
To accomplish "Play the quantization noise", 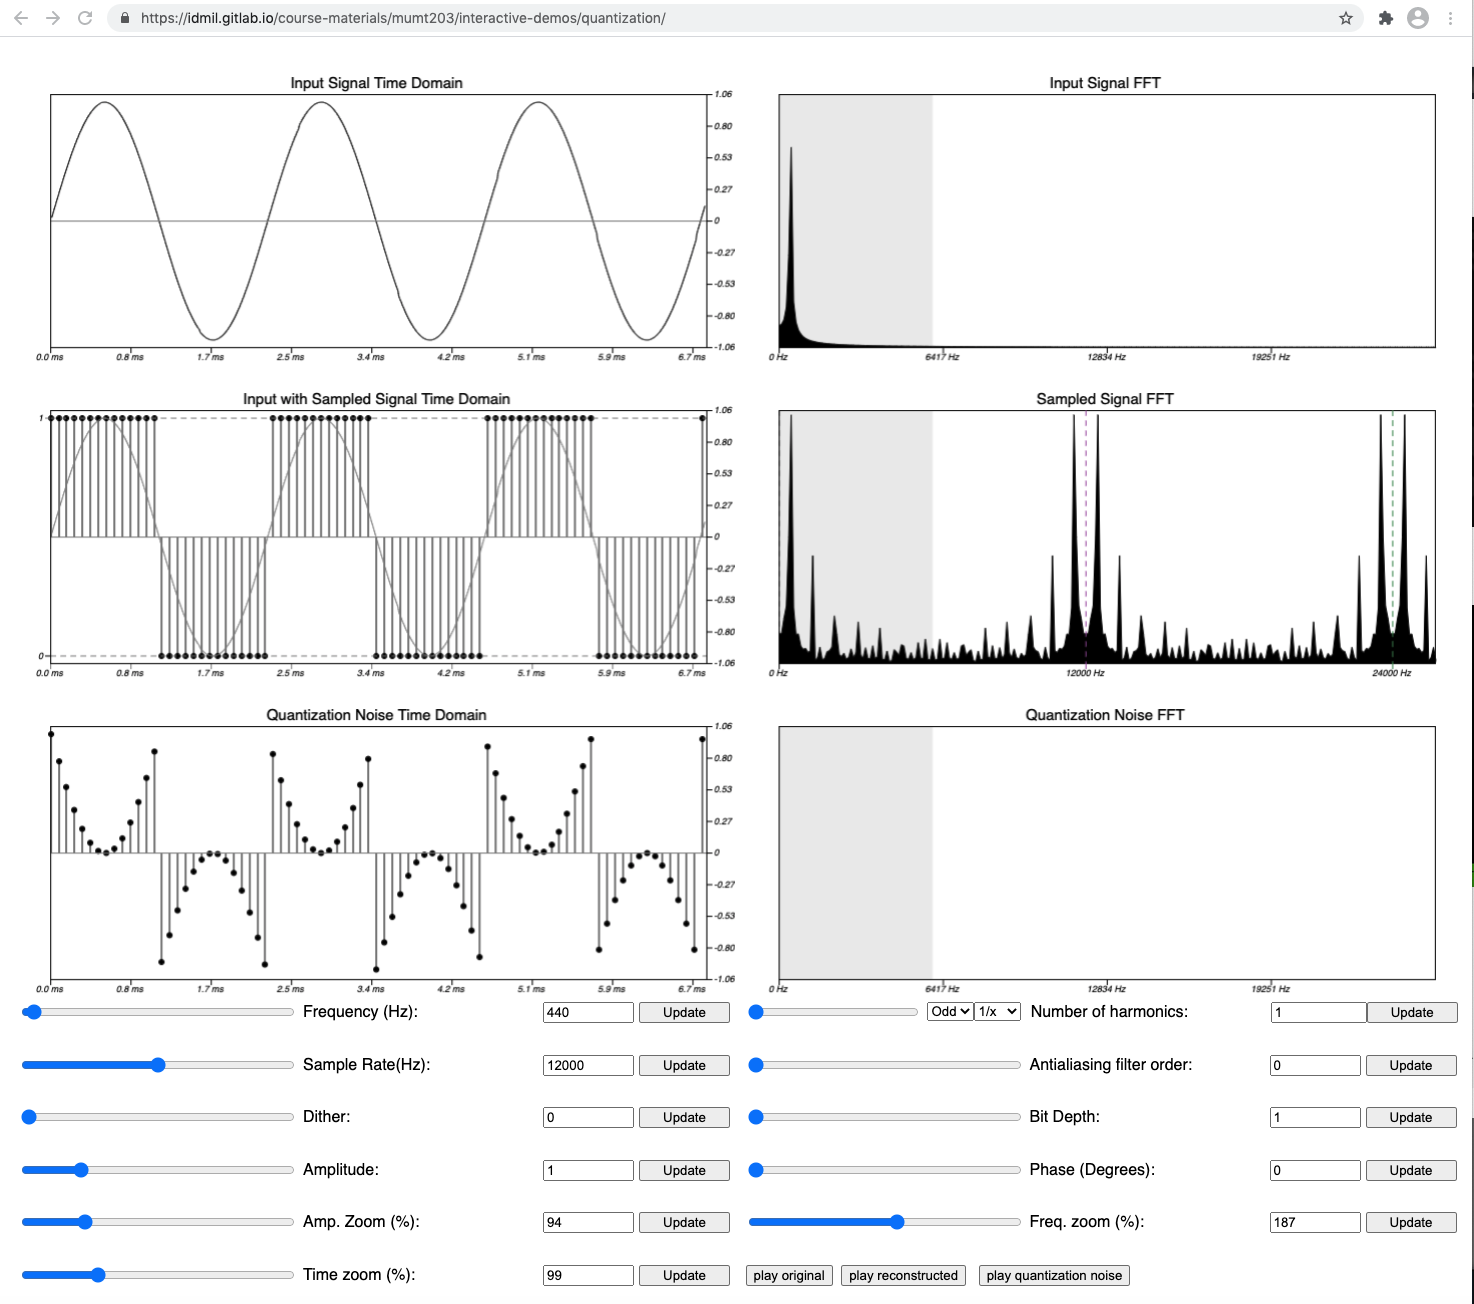I will [1054, 1275].
